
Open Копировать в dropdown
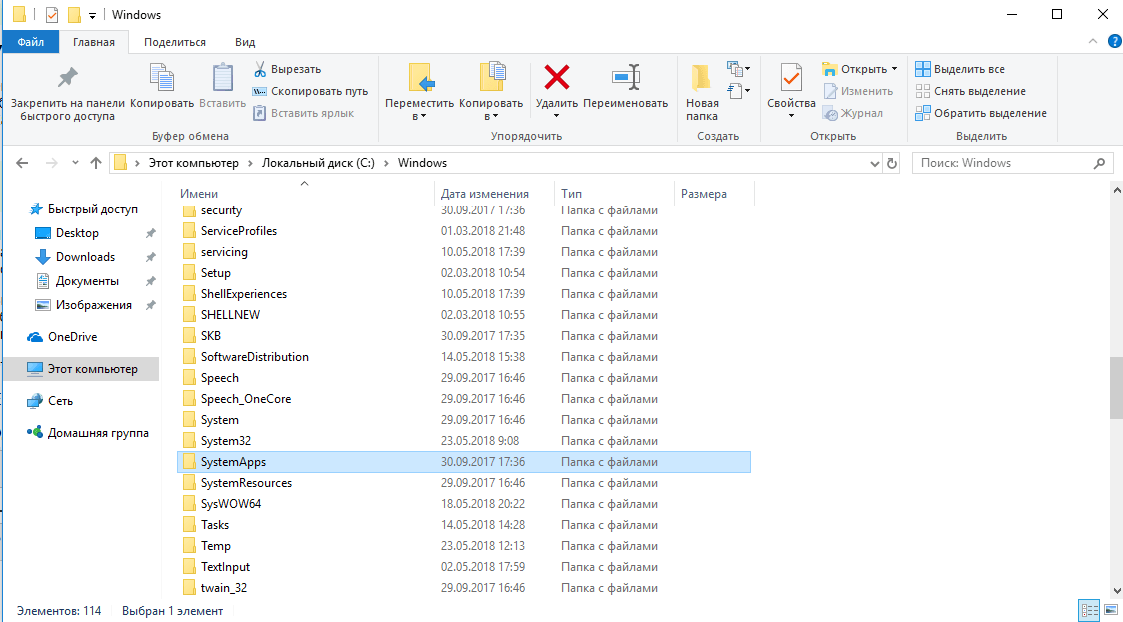491,92
